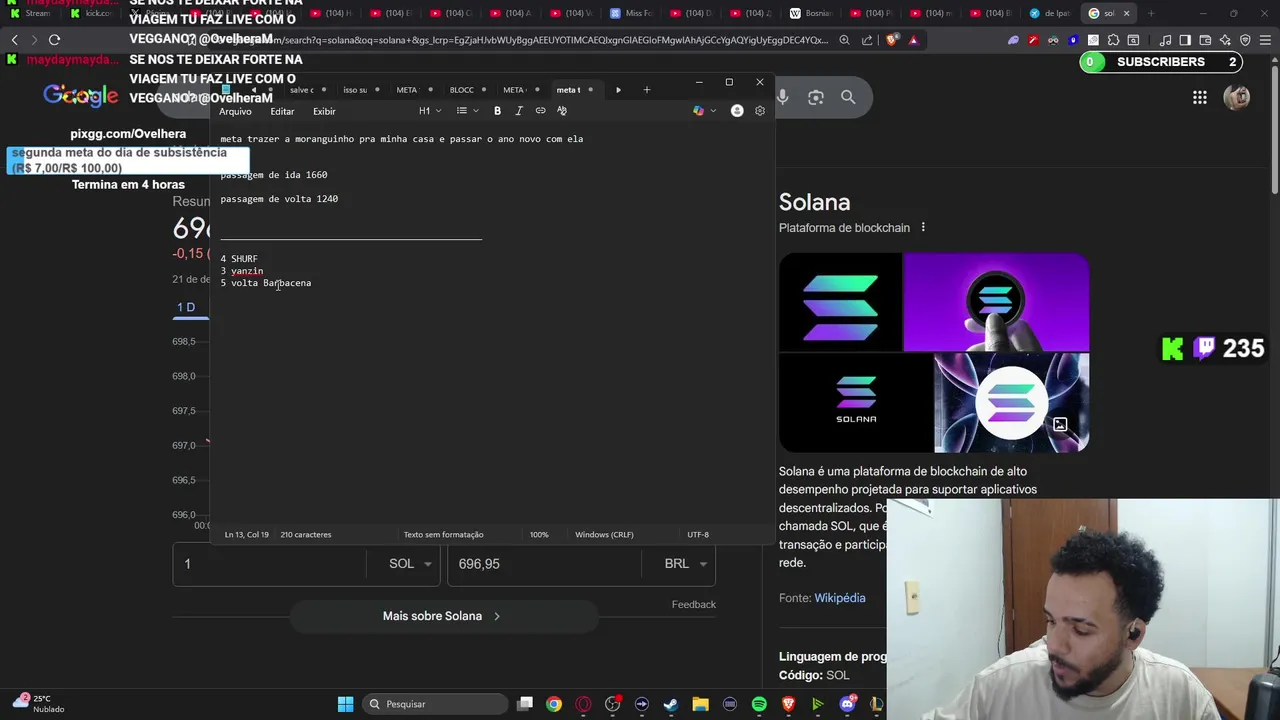Toggle italic formatting in Notepad

[x=518, y=111]
